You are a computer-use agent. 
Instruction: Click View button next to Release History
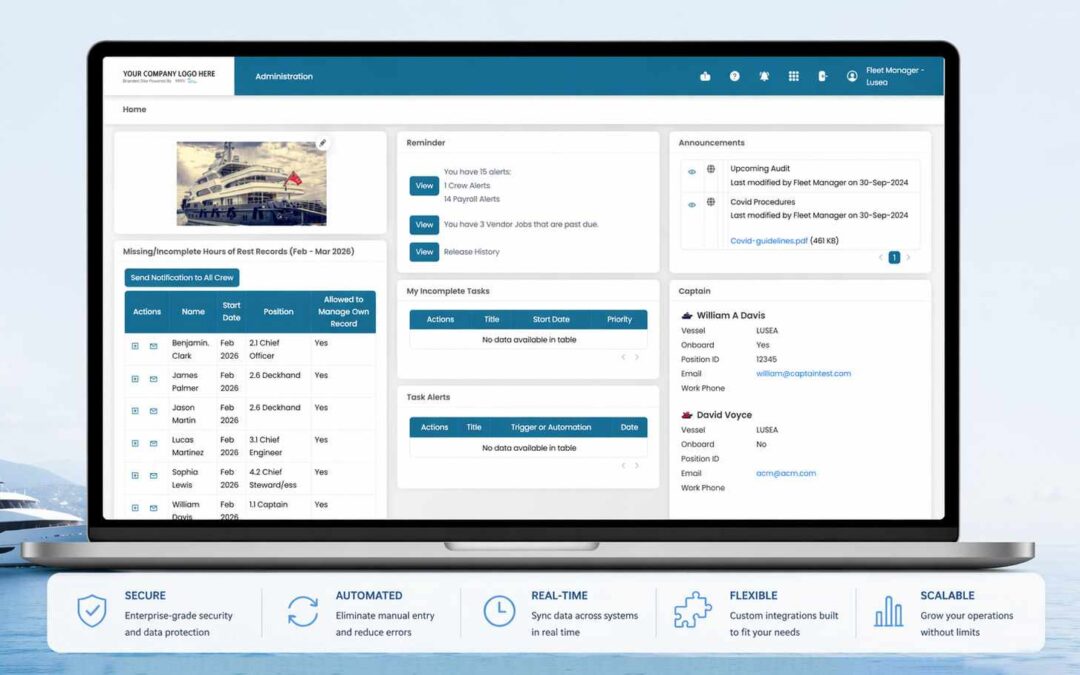(x=424, y=252)
